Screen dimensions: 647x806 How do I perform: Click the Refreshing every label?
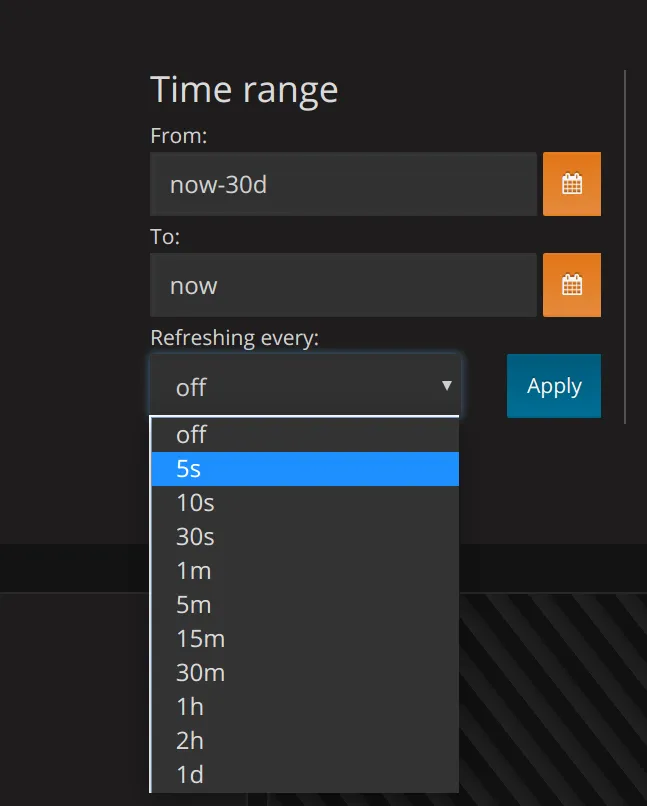click(234, 338)
